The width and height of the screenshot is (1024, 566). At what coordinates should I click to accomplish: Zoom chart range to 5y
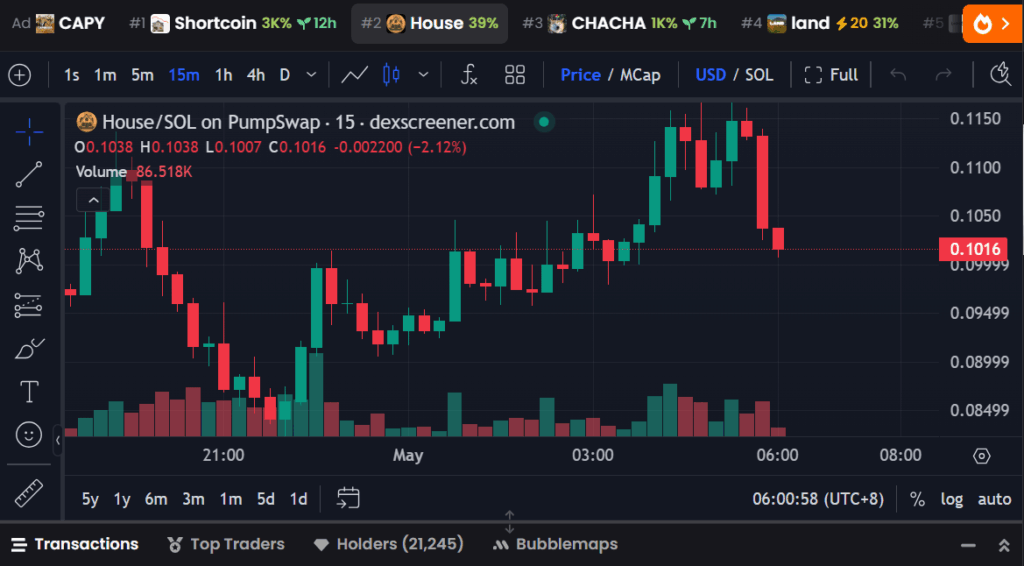(x=90, y=499)
